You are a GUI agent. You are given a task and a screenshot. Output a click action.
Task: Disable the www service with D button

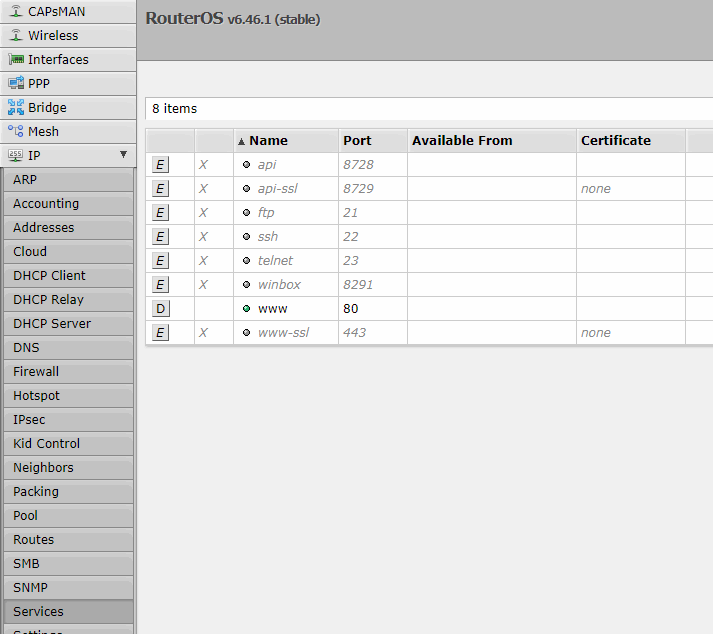click(x=161, y=309)
